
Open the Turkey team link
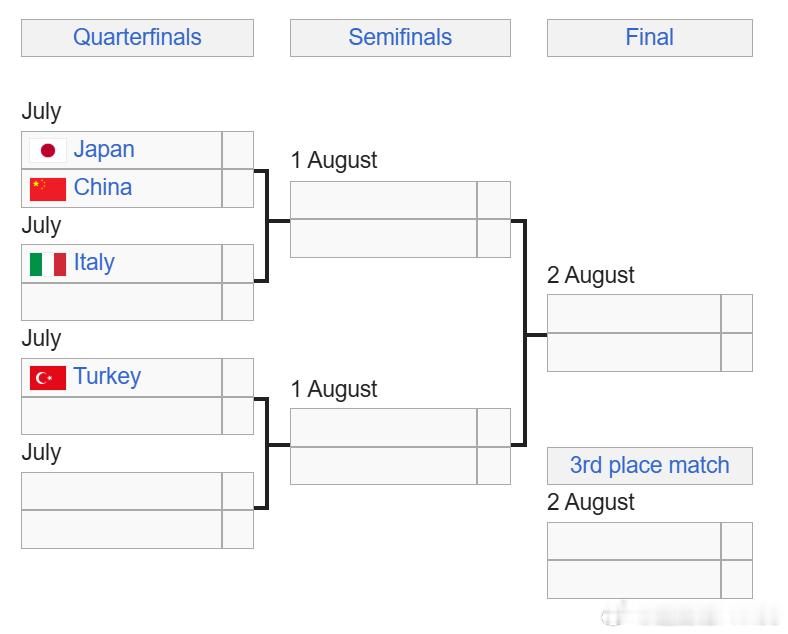coord(107,376)
